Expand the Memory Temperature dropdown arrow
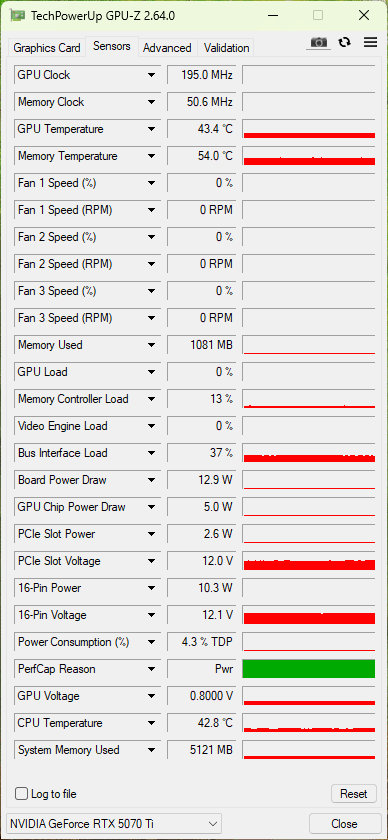Image resolution: width=388 pixels, height=840 pixels. 152,156
